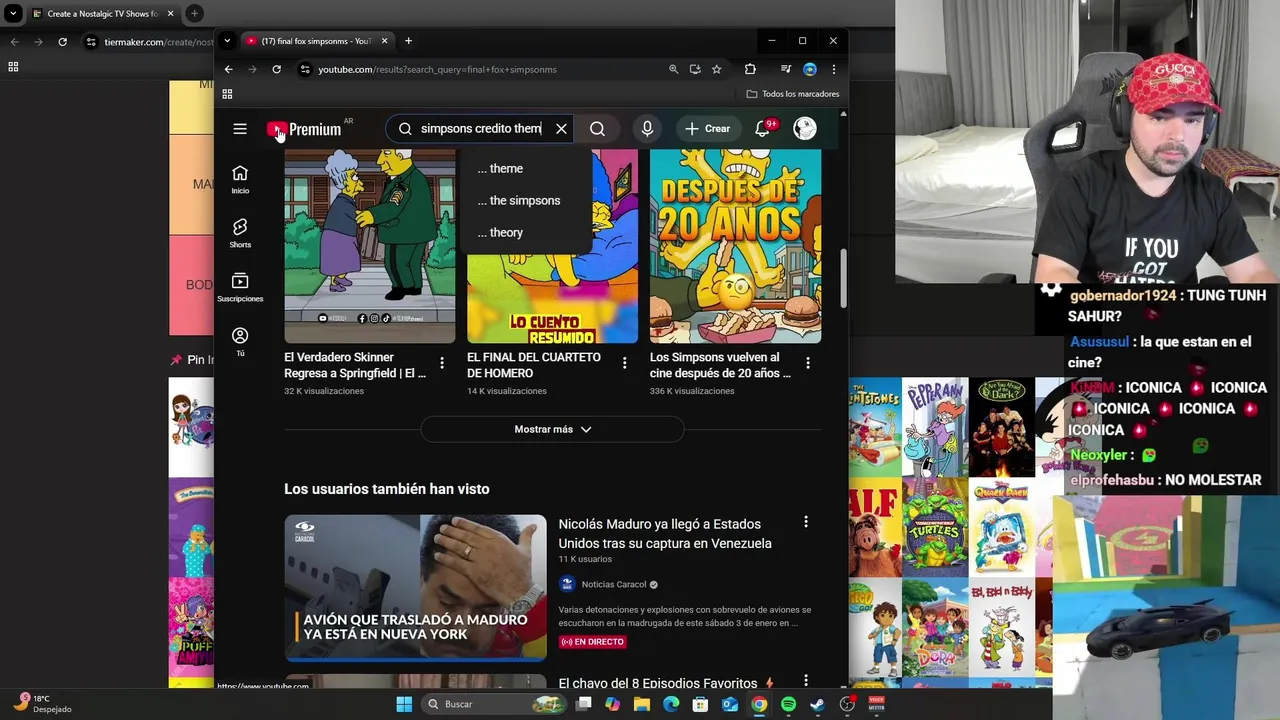Open Los Simpsons vuelven al cine thumbnail
The width and height of the screenshot is (1280, 720).
click(x=735, y=246)
